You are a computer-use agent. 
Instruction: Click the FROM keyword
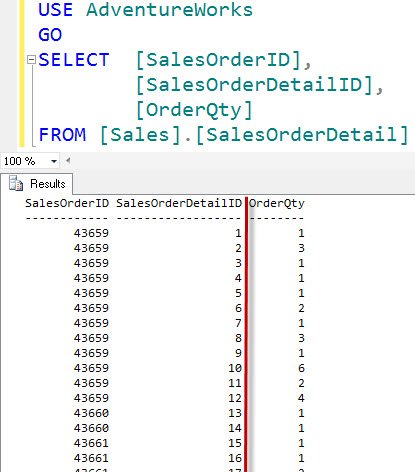coord(62,135)
